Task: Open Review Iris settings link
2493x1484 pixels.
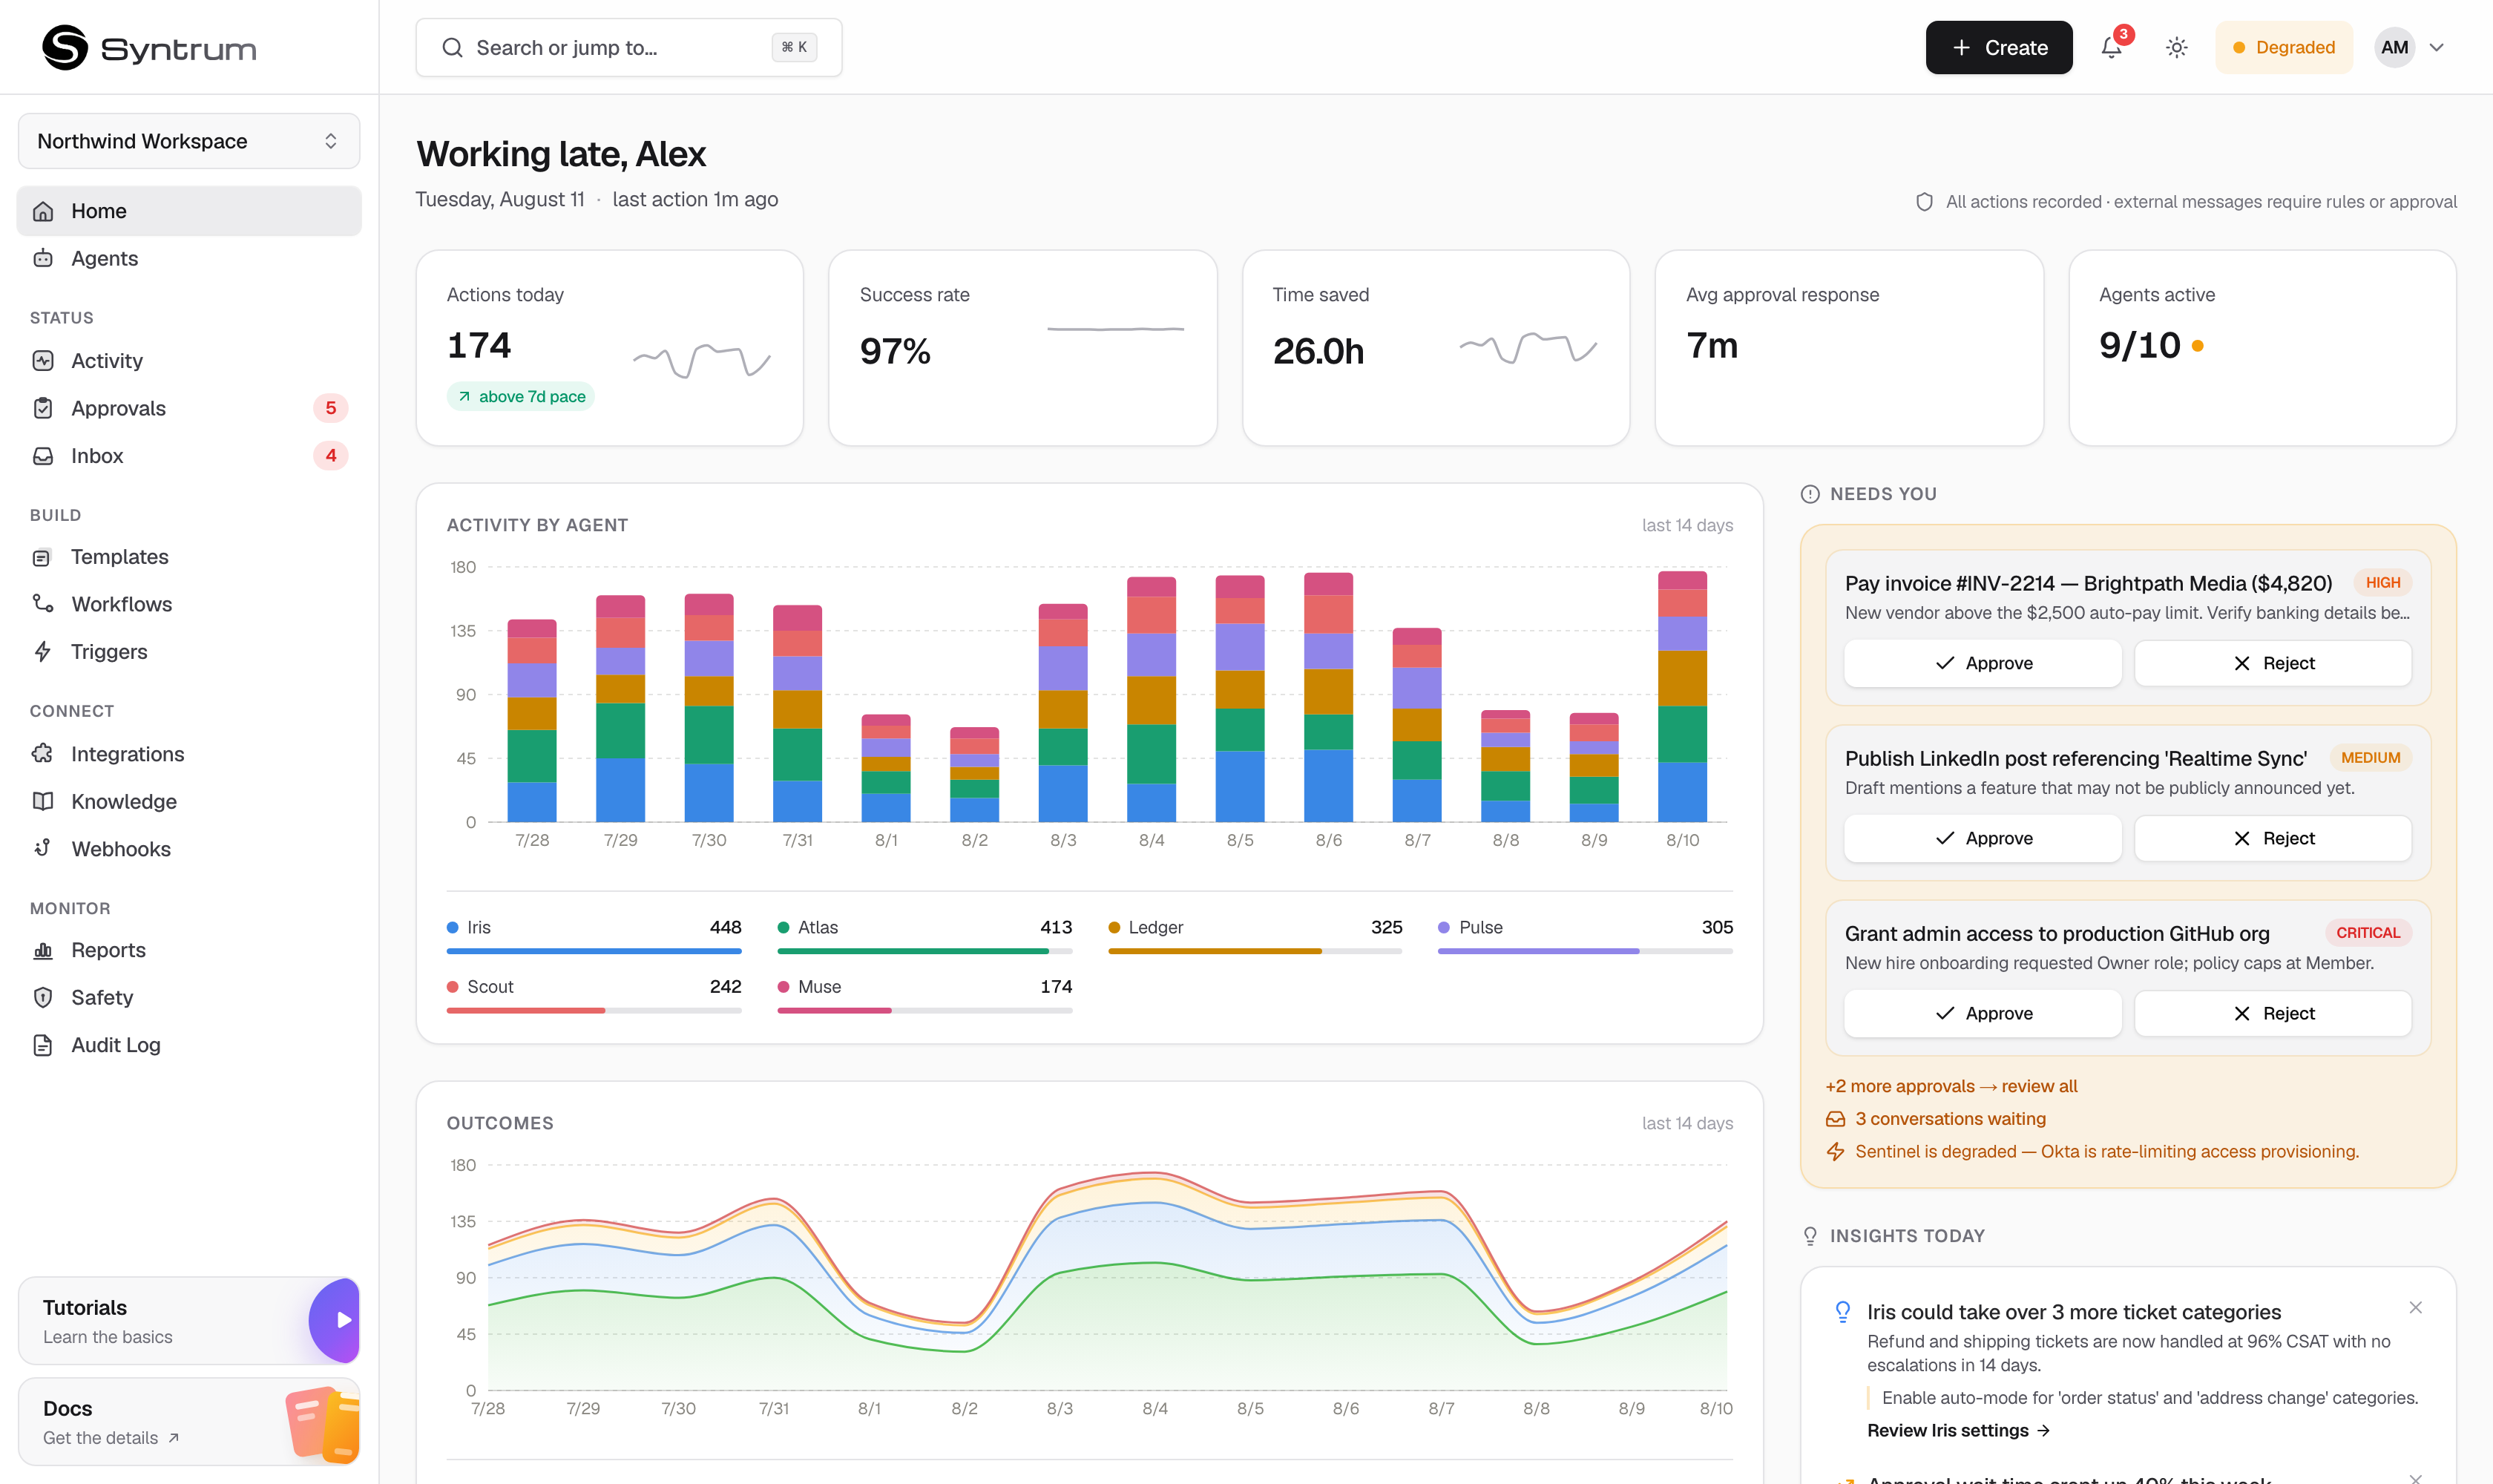Action: pyautogui.click(x=1958, y=1431)
